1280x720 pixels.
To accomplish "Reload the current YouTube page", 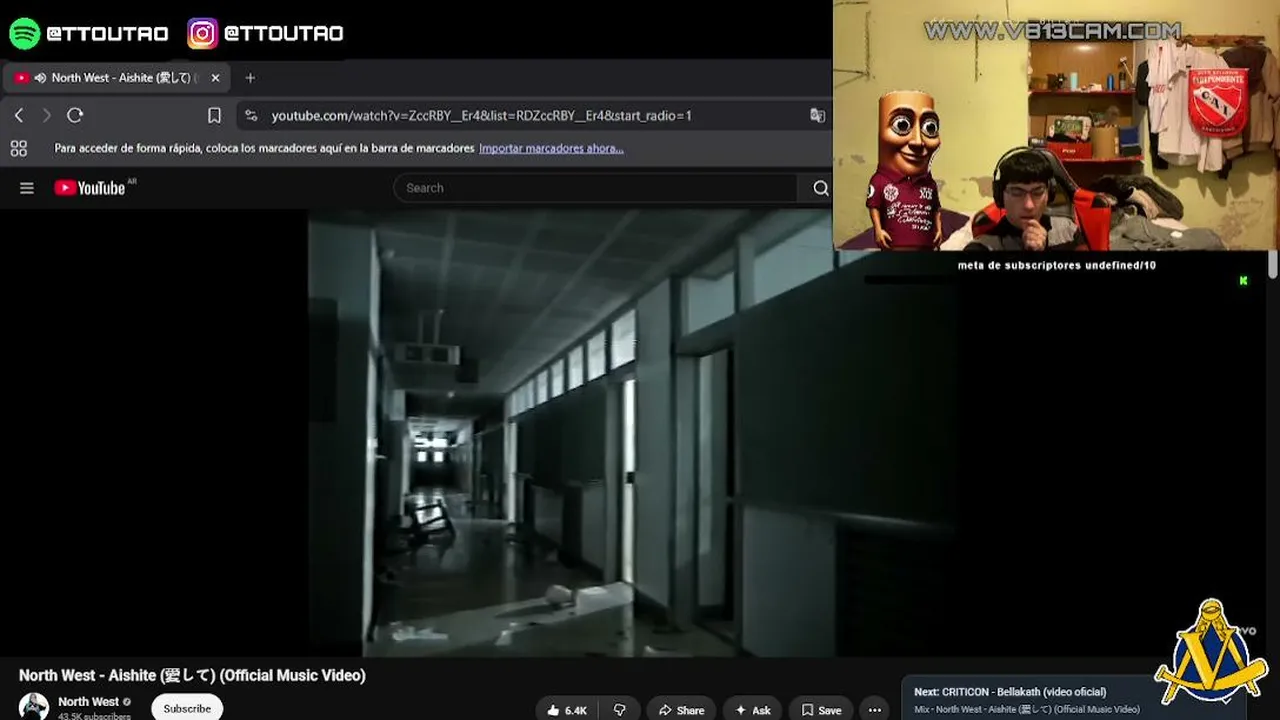I will pos(75,115).
